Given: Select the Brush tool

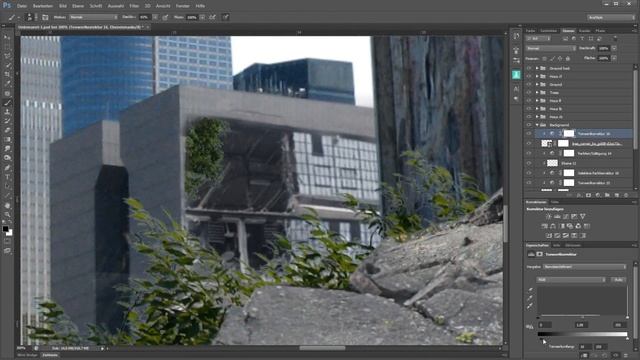Looking at the screenshot, I should 7,103.
